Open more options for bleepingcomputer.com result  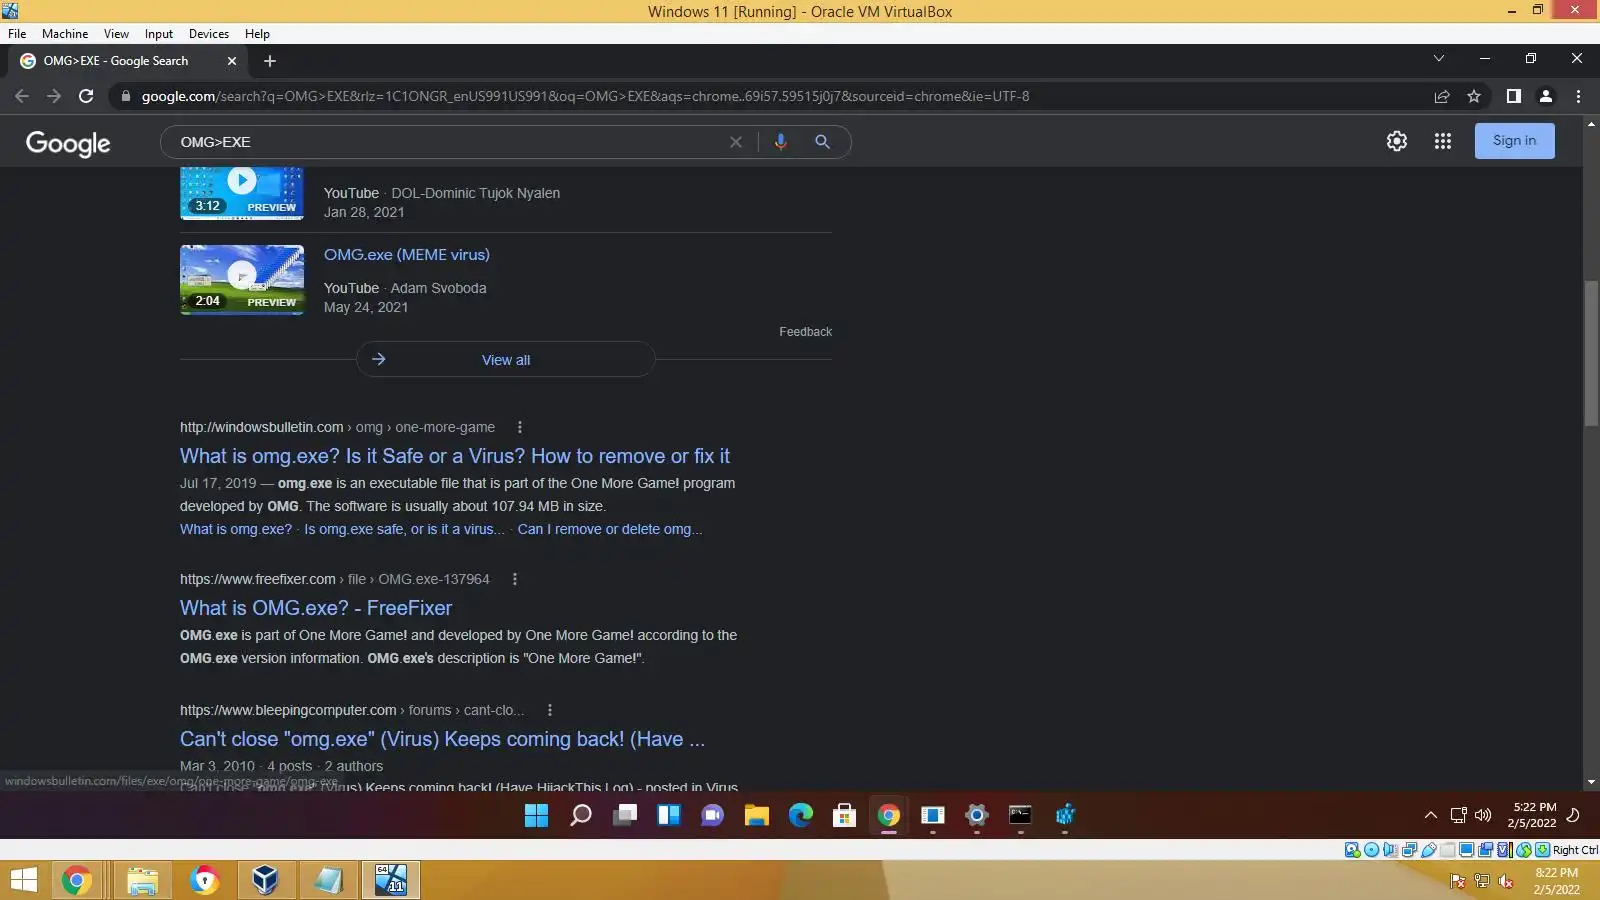coord(549,710)
